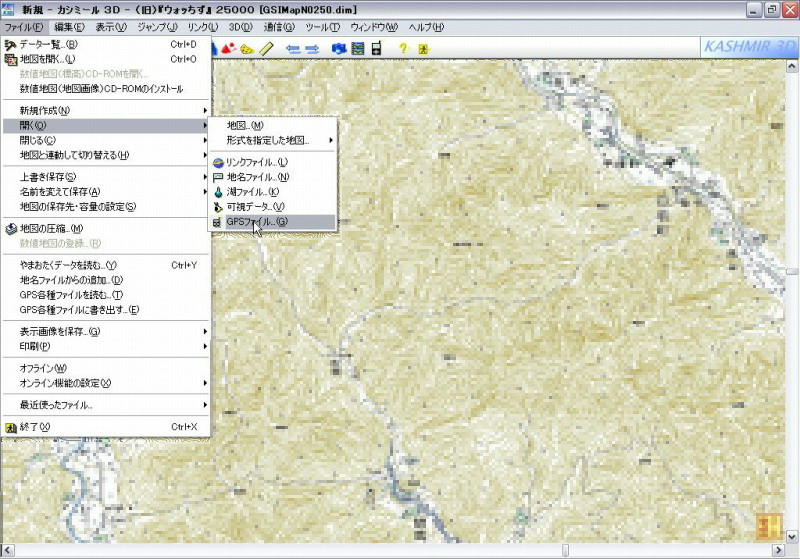Click the 終了 exit menu icon
This screenshot has height=559, width=800.
pyautogui.click(x=11, y=427)
